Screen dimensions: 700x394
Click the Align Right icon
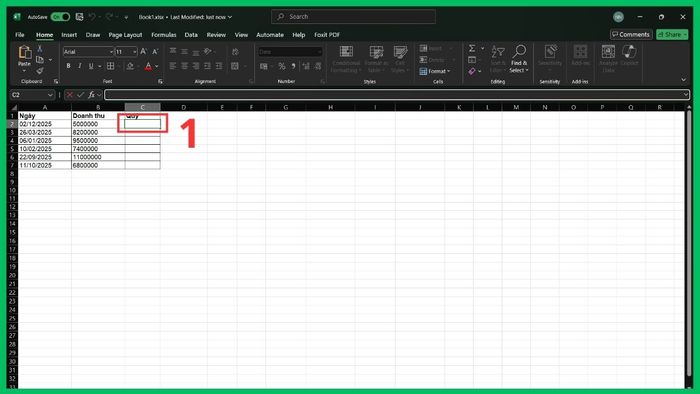pyautogui.click(x=196, y=66)
